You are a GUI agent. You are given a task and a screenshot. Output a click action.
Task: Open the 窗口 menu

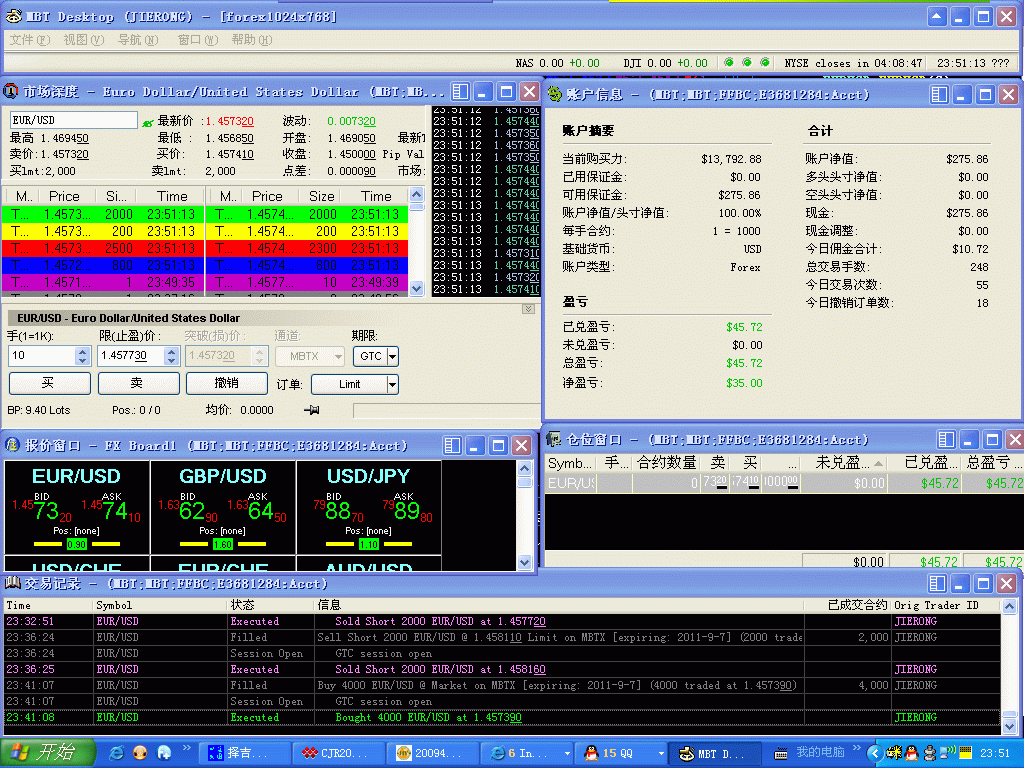197,40
